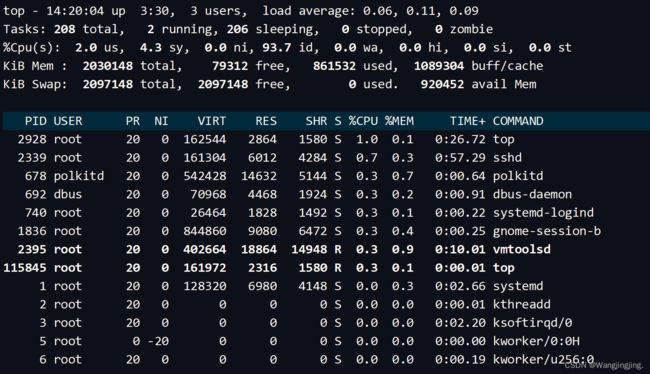Click user polkitd in USER column
The image size is (650, 374).
[79, 176]
